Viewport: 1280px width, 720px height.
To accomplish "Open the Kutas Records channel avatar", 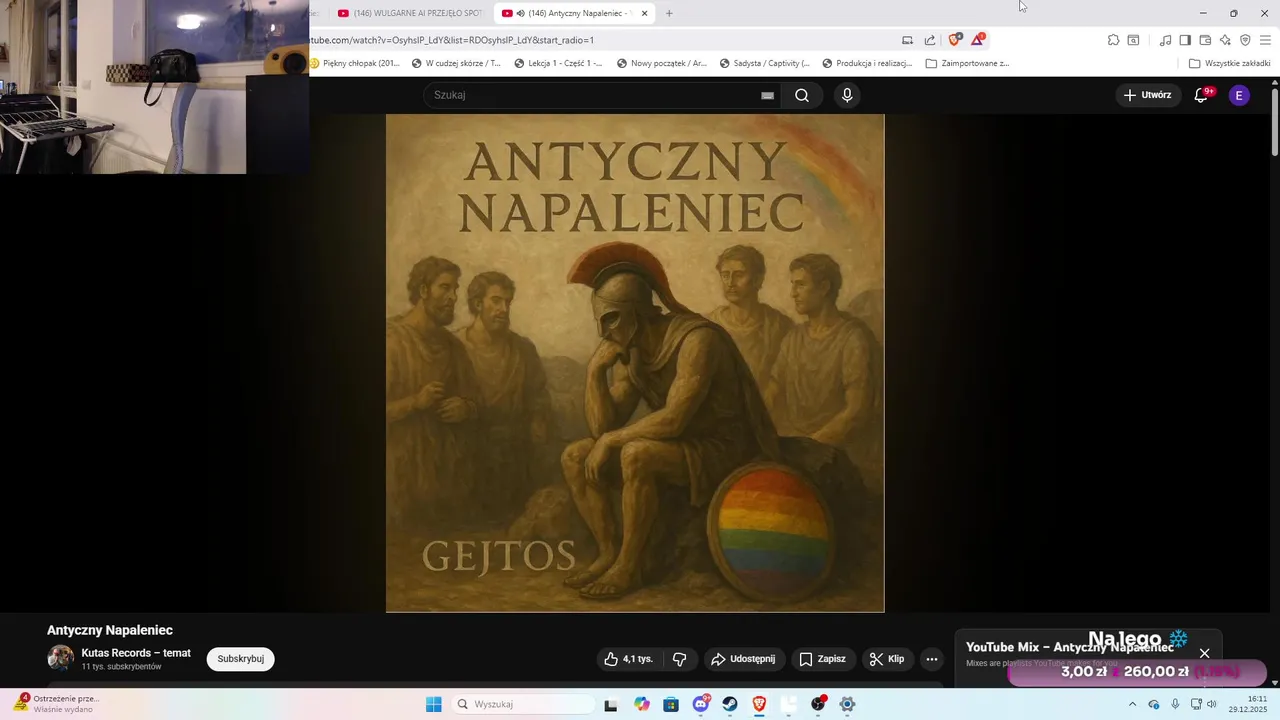I will 61,658.
